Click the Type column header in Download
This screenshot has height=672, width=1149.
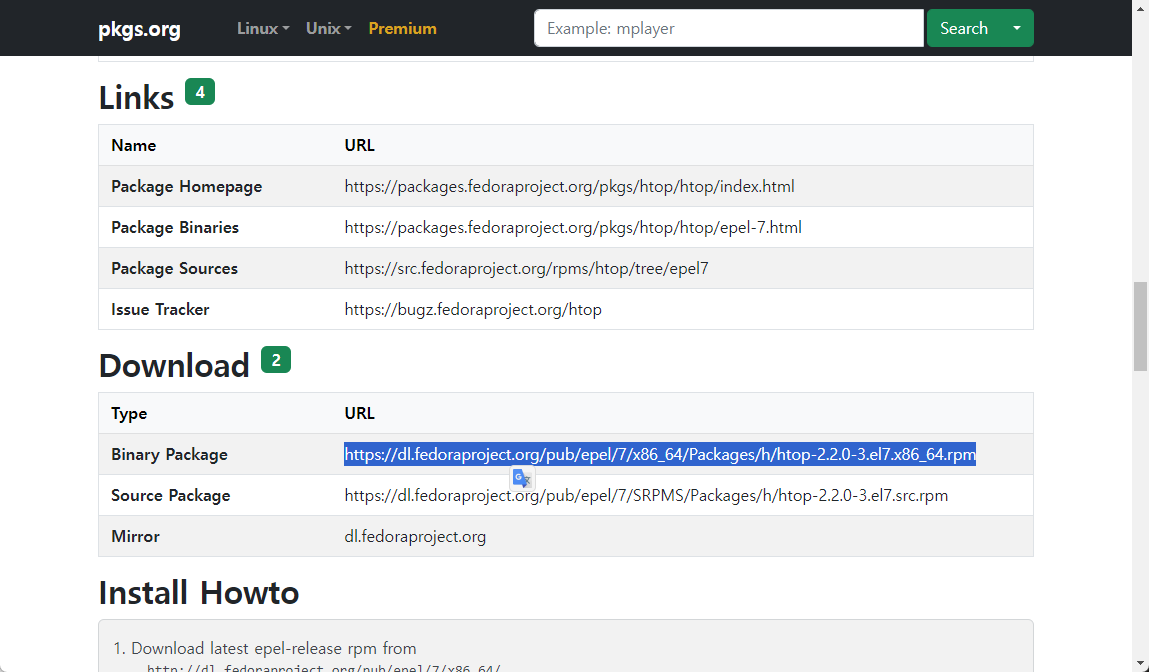pos(129,413)
